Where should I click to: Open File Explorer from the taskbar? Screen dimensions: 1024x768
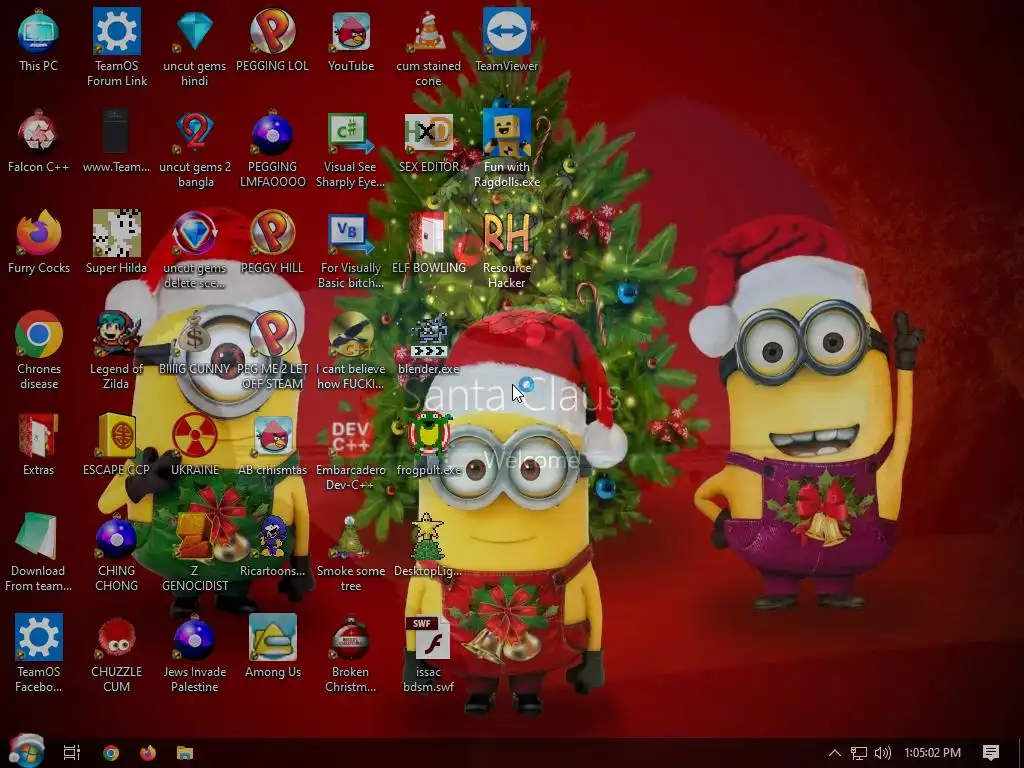click(x=185, y=753)
